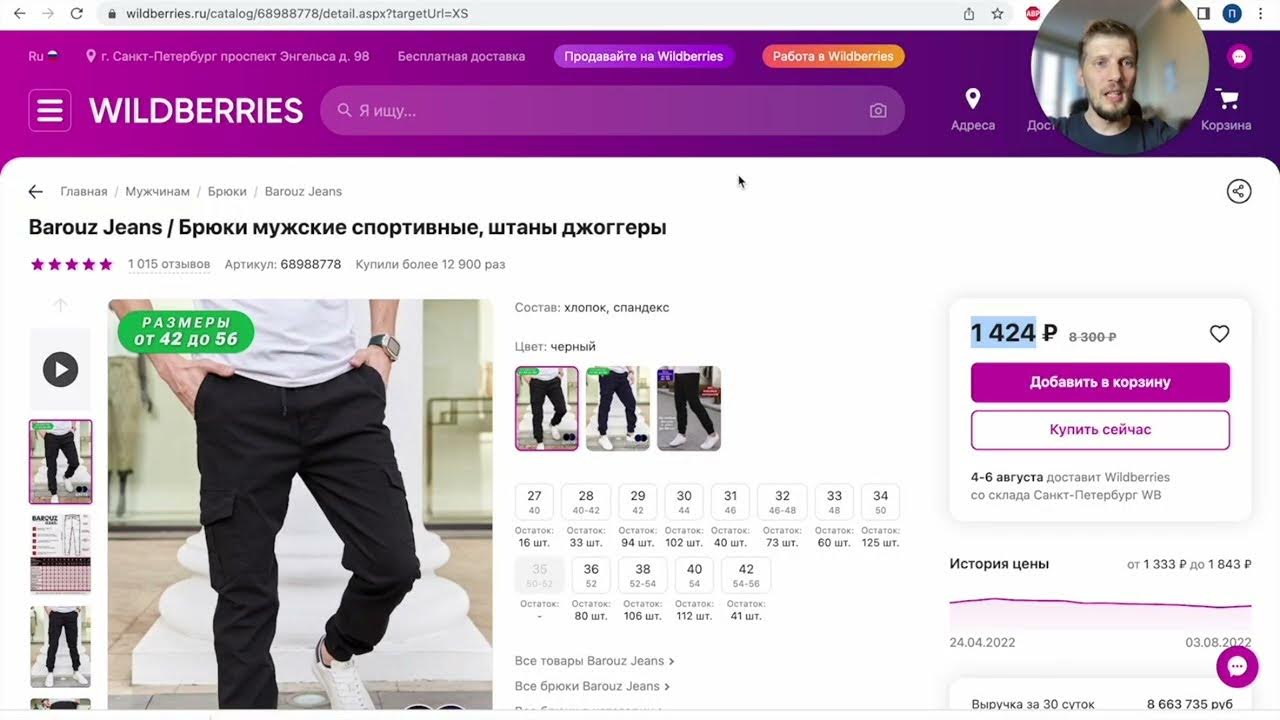Screen dimensions: 1280x720
Task: Click the browser share page icon
Action: [x=969, y=14]
